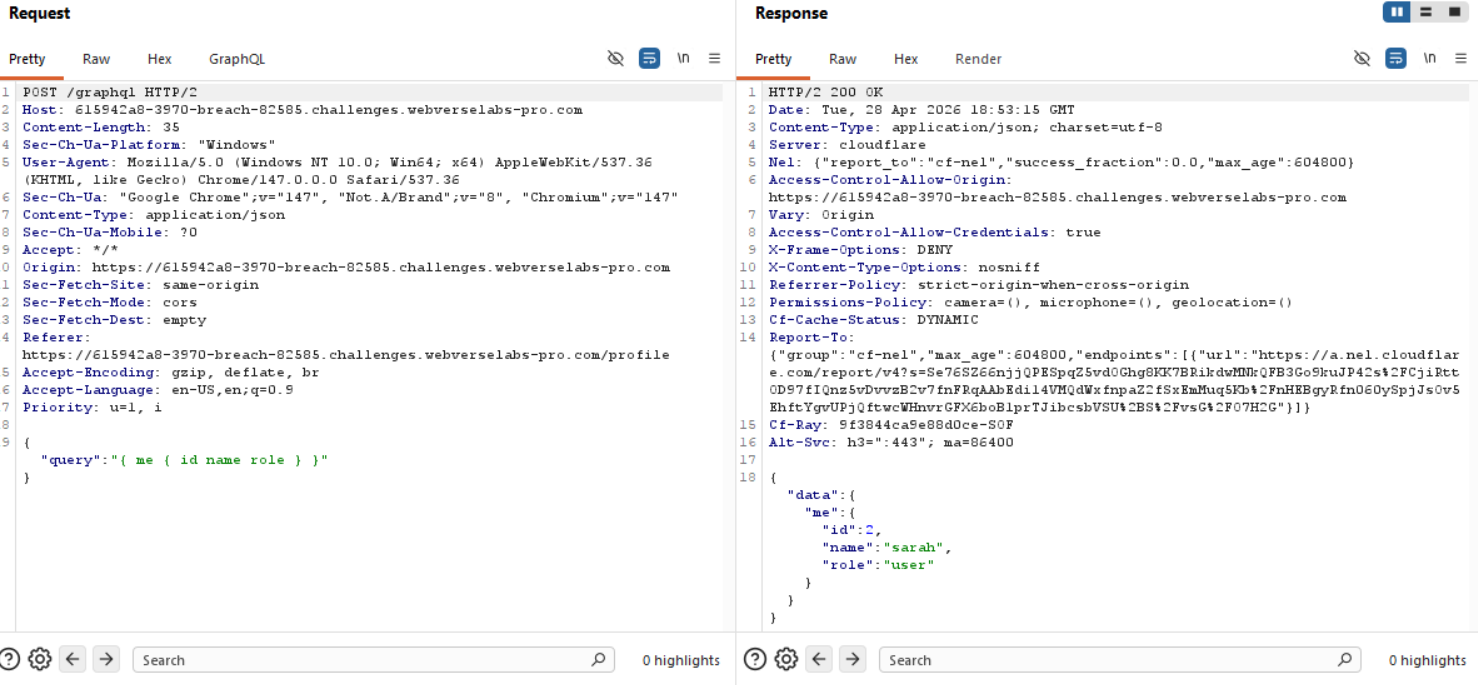The height and width of the screenshot is (685, 1478).
Task: Open the Request GraphQL tab
Action: point(237,59)
